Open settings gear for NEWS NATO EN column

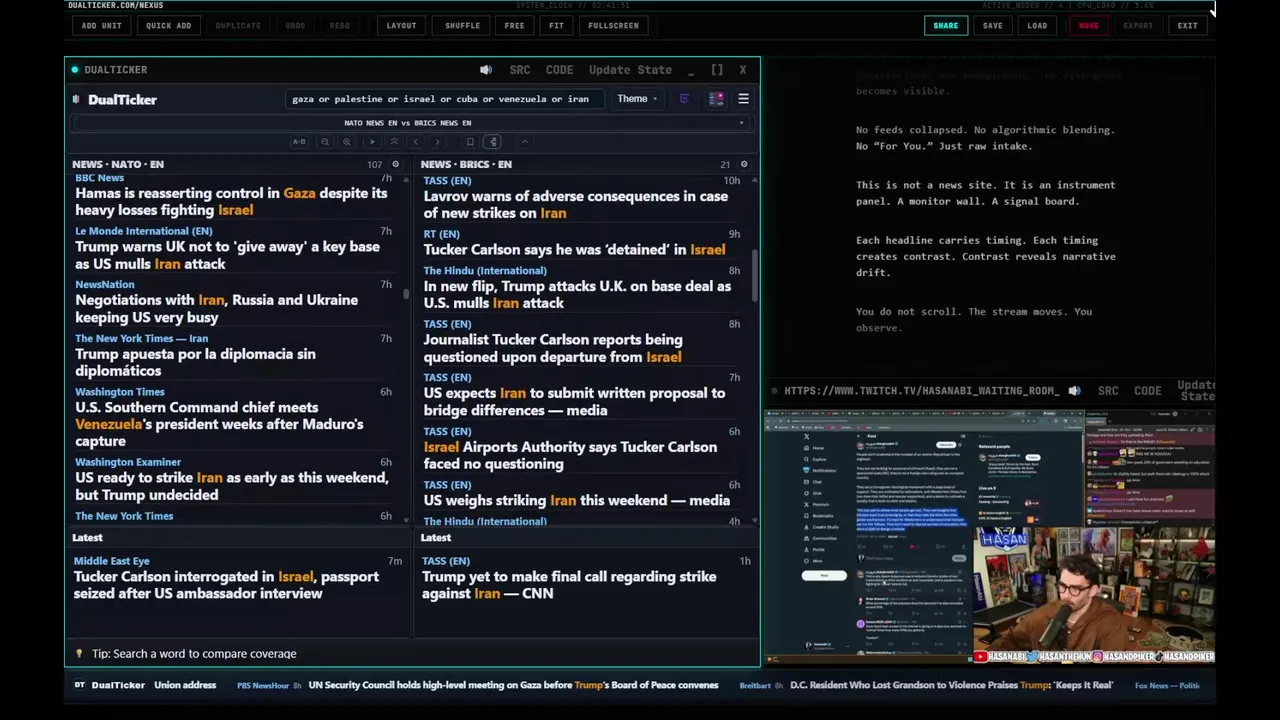point(395,164)
